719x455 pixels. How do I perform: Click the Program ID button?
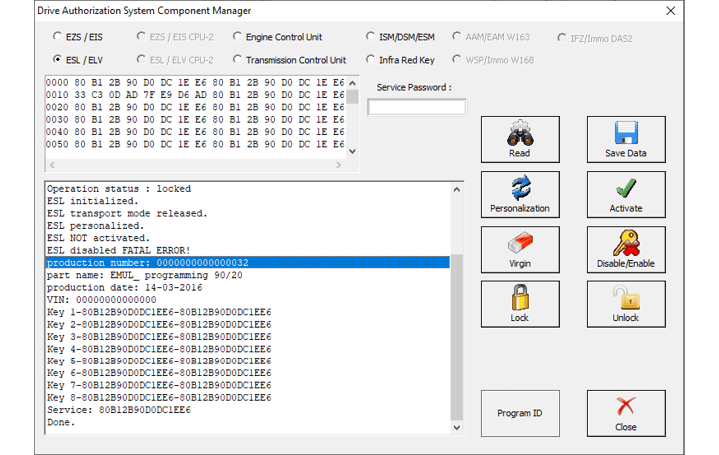520,413
